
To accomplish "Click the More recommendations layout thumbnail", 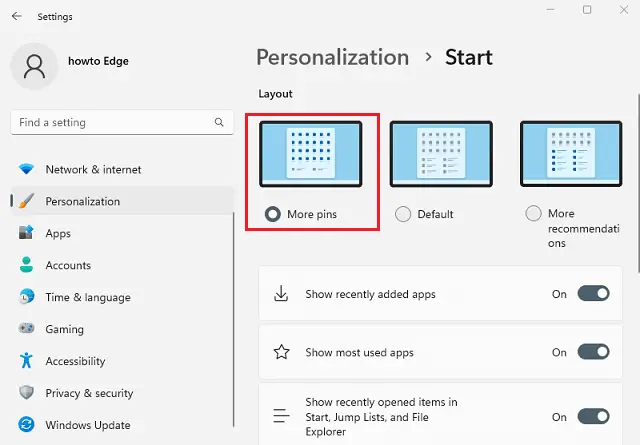I will tap(571, 154).
